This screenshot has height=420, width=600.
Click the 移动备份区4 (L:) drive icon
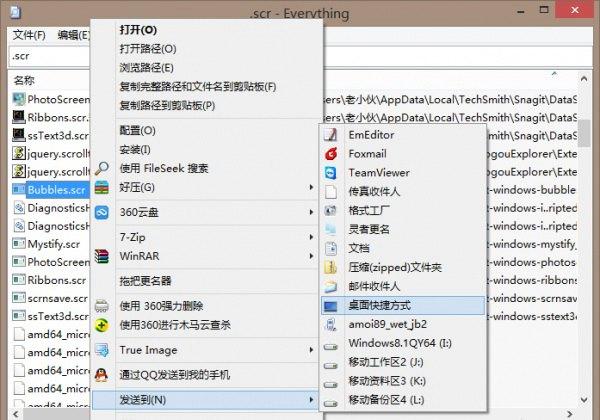pos(331,403)
